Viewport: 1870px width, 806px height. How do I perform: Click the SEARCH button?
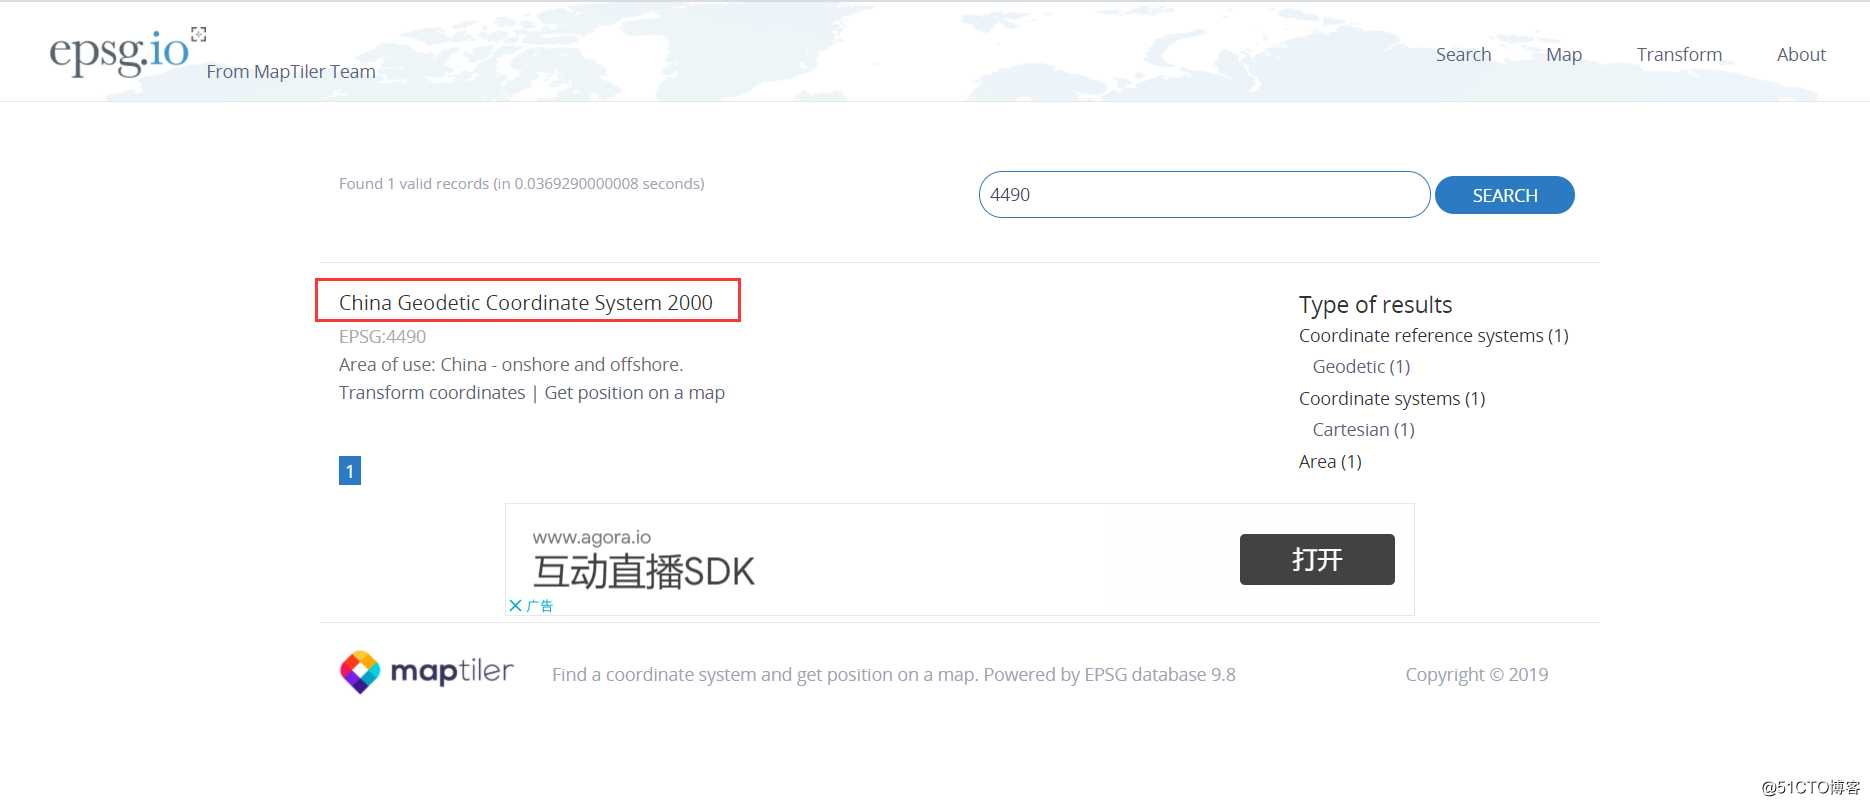pyautogui.click(x=1505, y=195)
